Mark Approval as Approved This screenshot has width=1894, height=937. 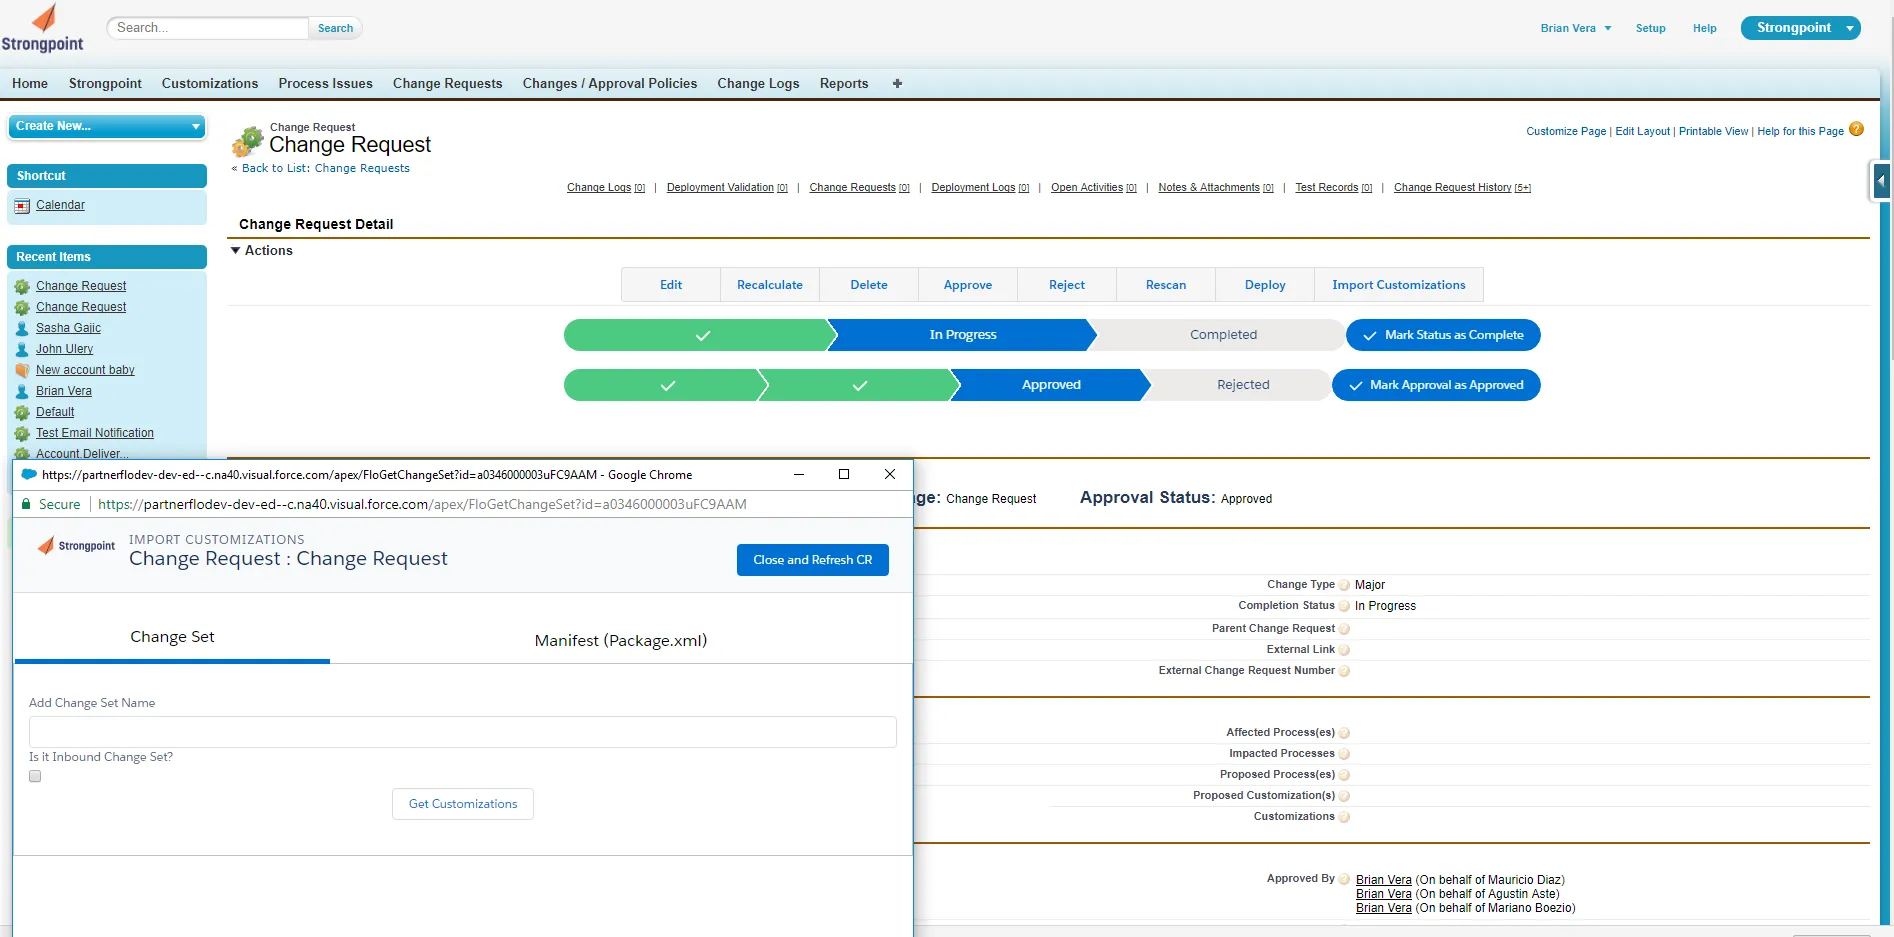tap(1436, 385)
